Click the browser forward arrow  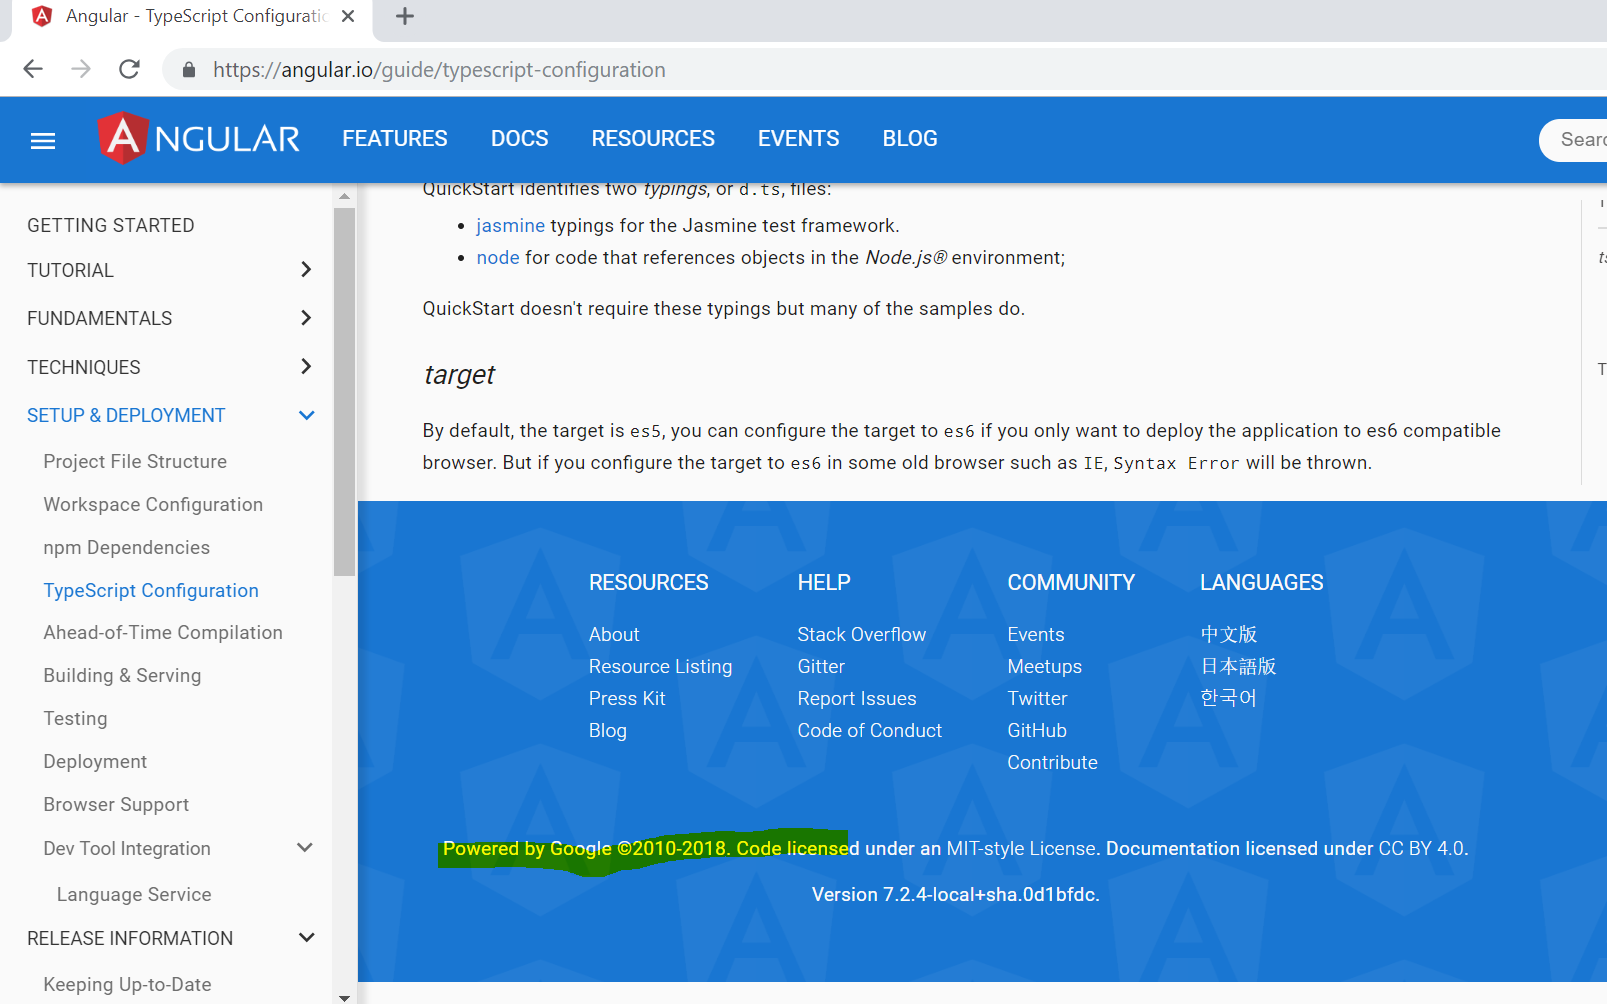81,69
